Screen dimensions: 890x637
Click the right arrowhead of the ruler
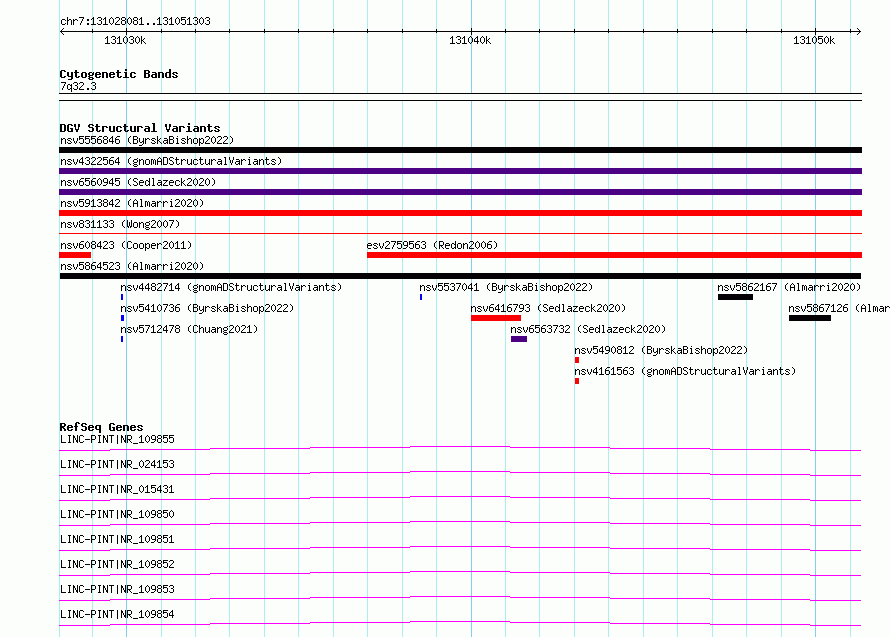[858, 31]
